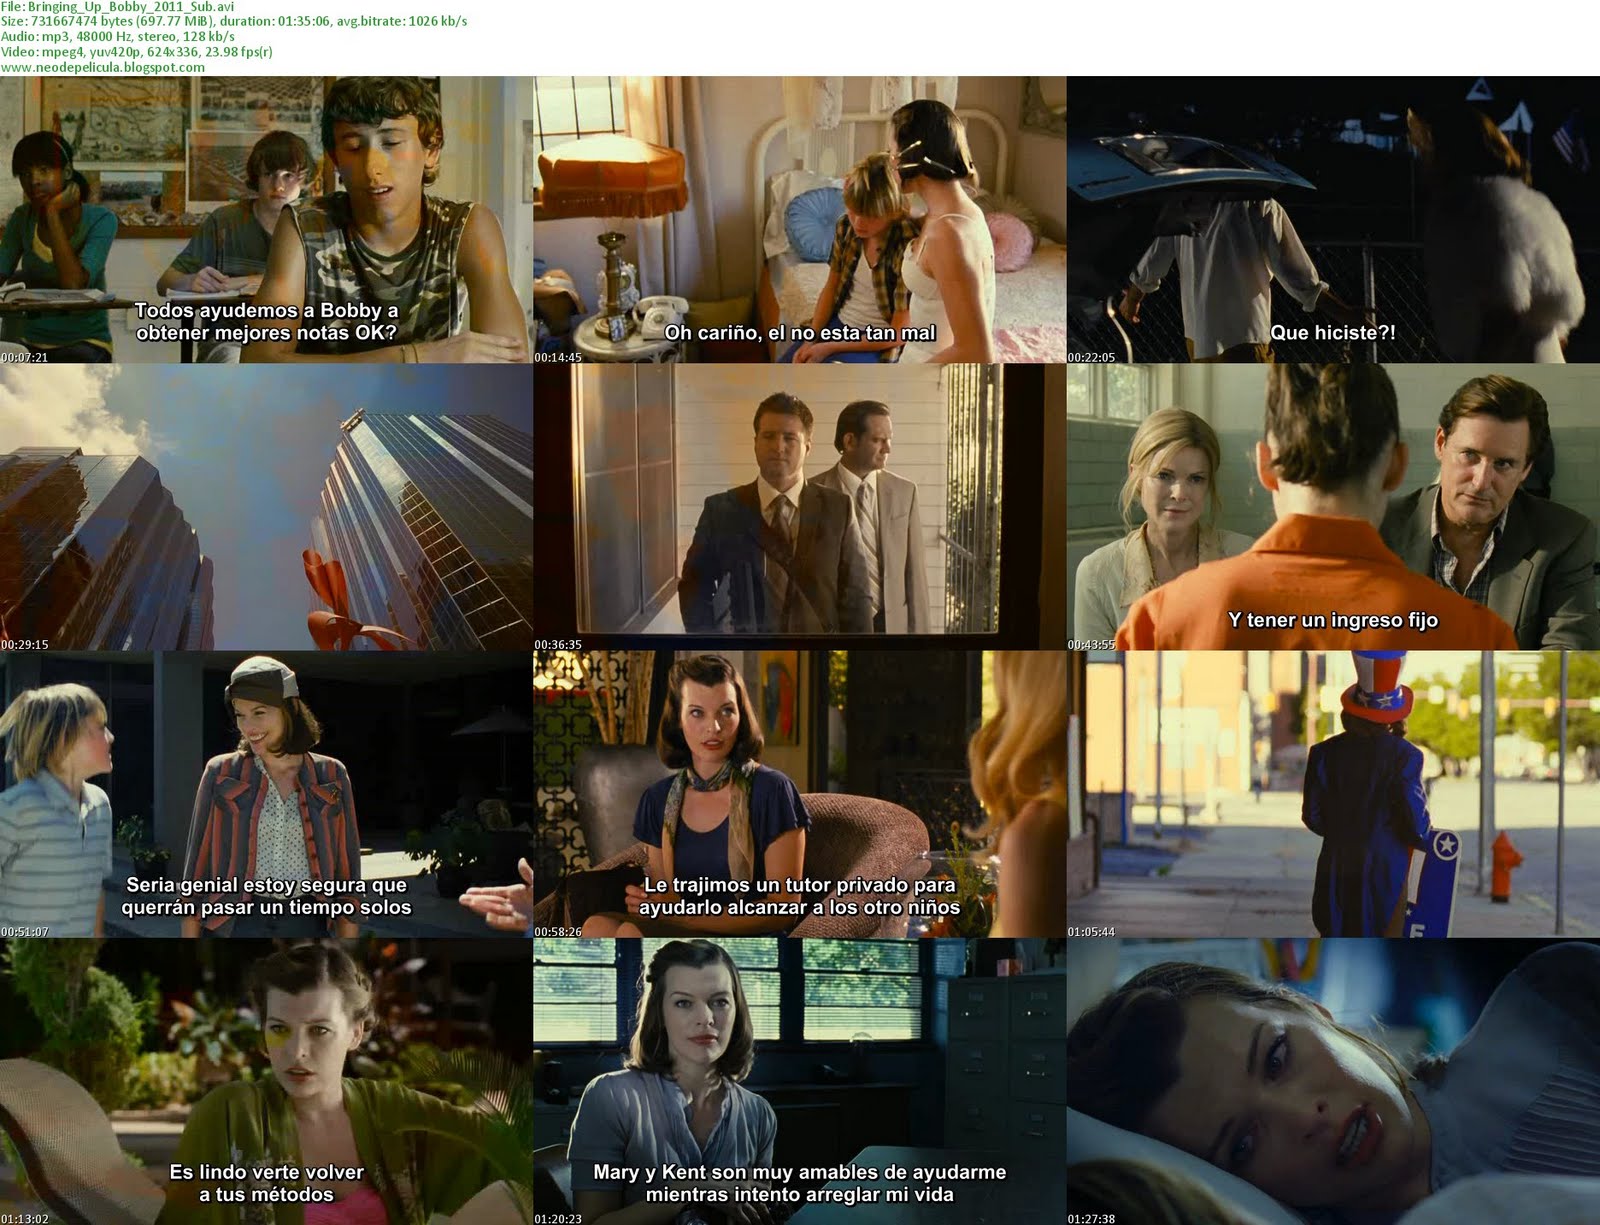Click the Video line 'mpeg4, yuv420p, 624x336'
1600x1225 pixels.
(136, 51)
